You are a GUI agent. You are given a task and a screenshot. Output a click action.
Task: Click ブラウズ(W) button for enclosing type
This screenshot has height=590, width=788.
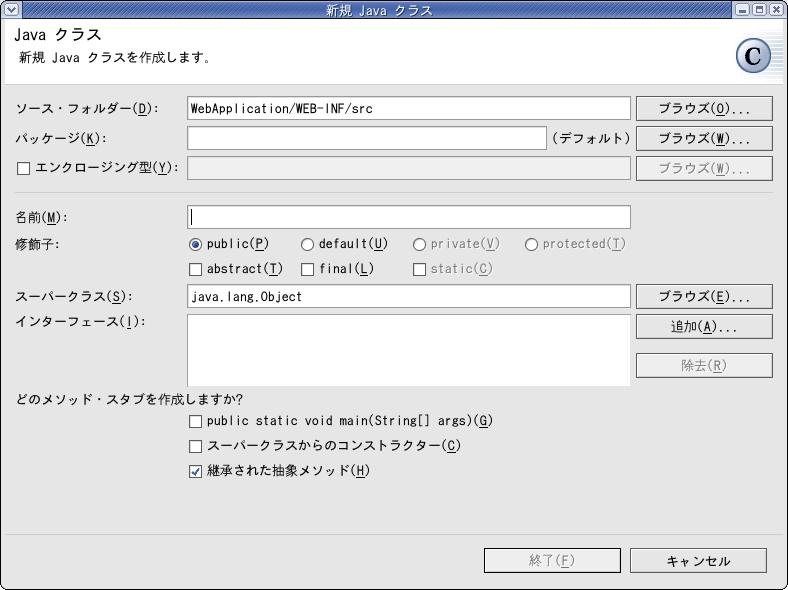point(704,168)
